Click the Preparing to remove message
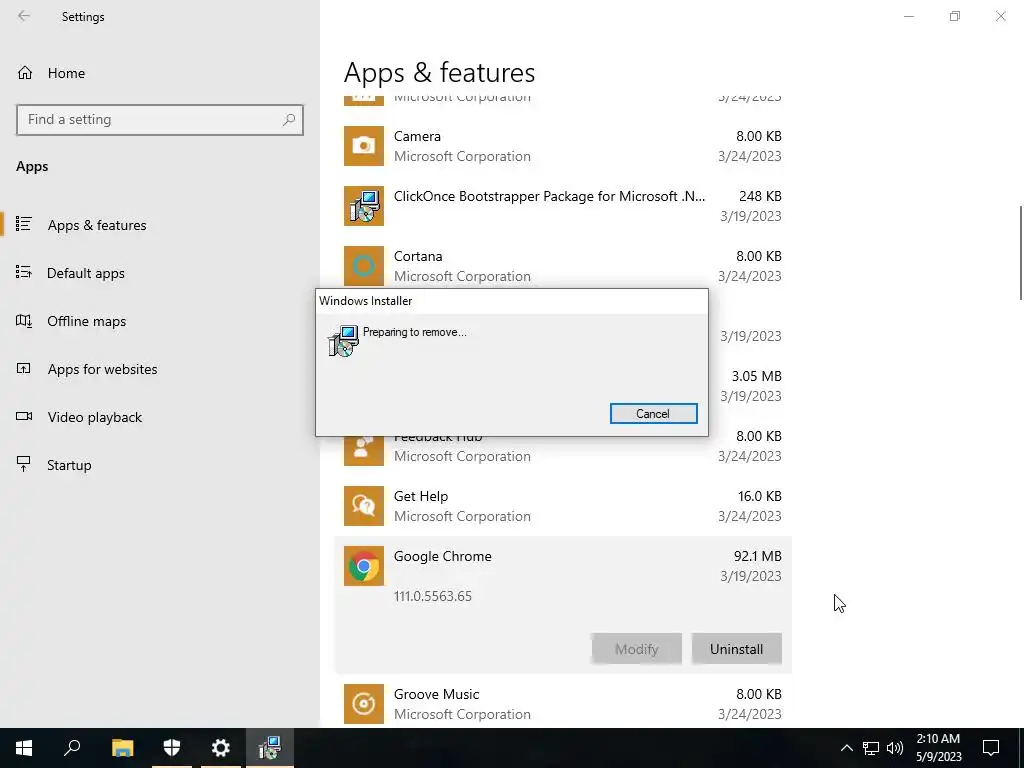 415,332
